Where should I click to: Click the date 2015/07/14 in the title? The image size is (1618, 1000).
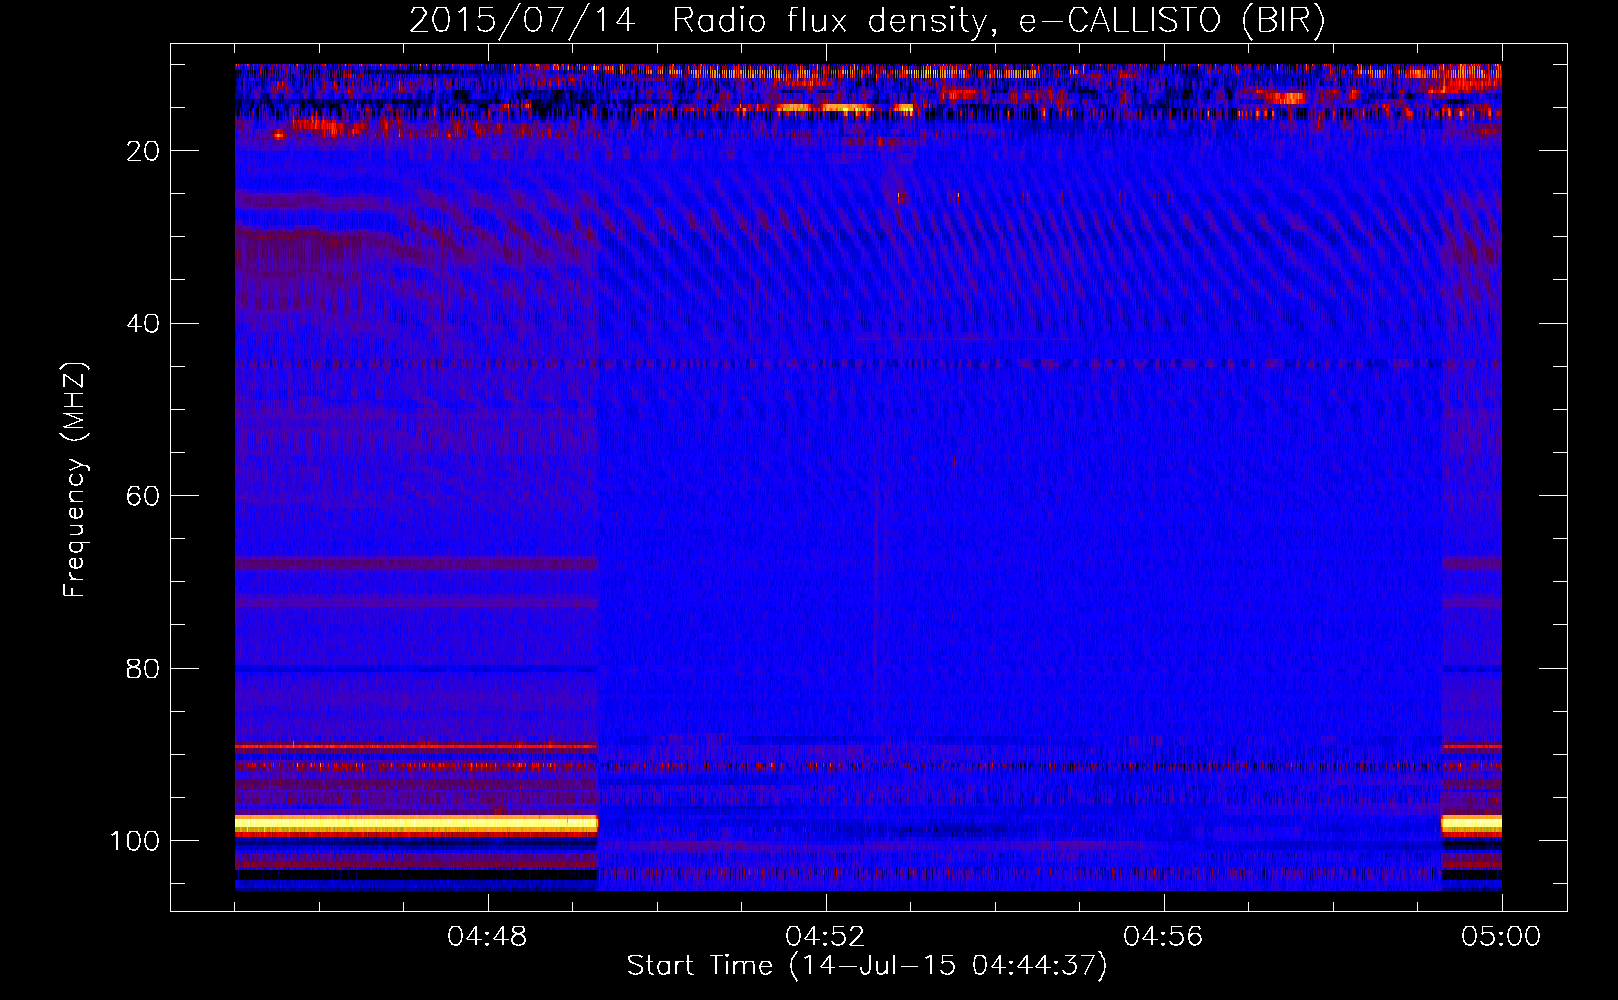[521, 20]
